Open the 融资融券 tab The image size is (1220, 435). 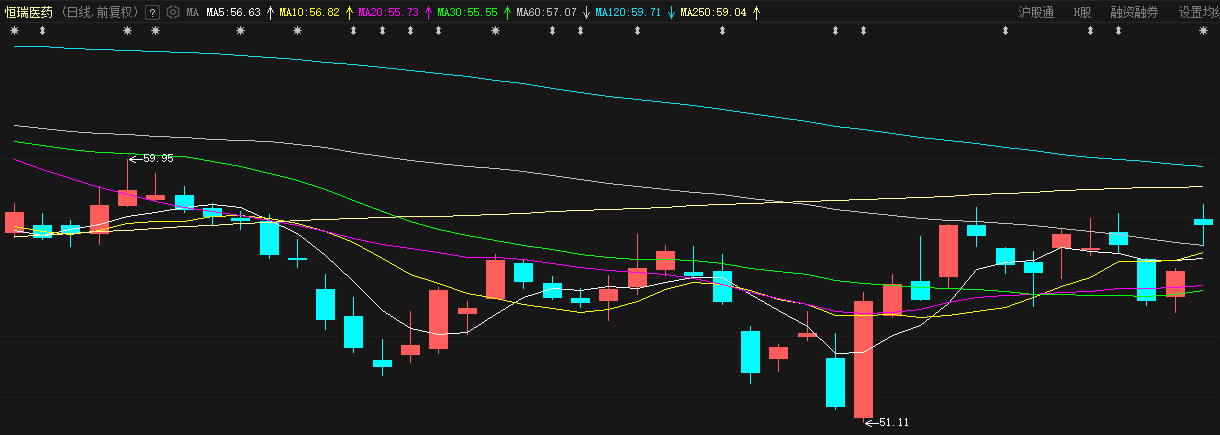tap(1134, 13)
